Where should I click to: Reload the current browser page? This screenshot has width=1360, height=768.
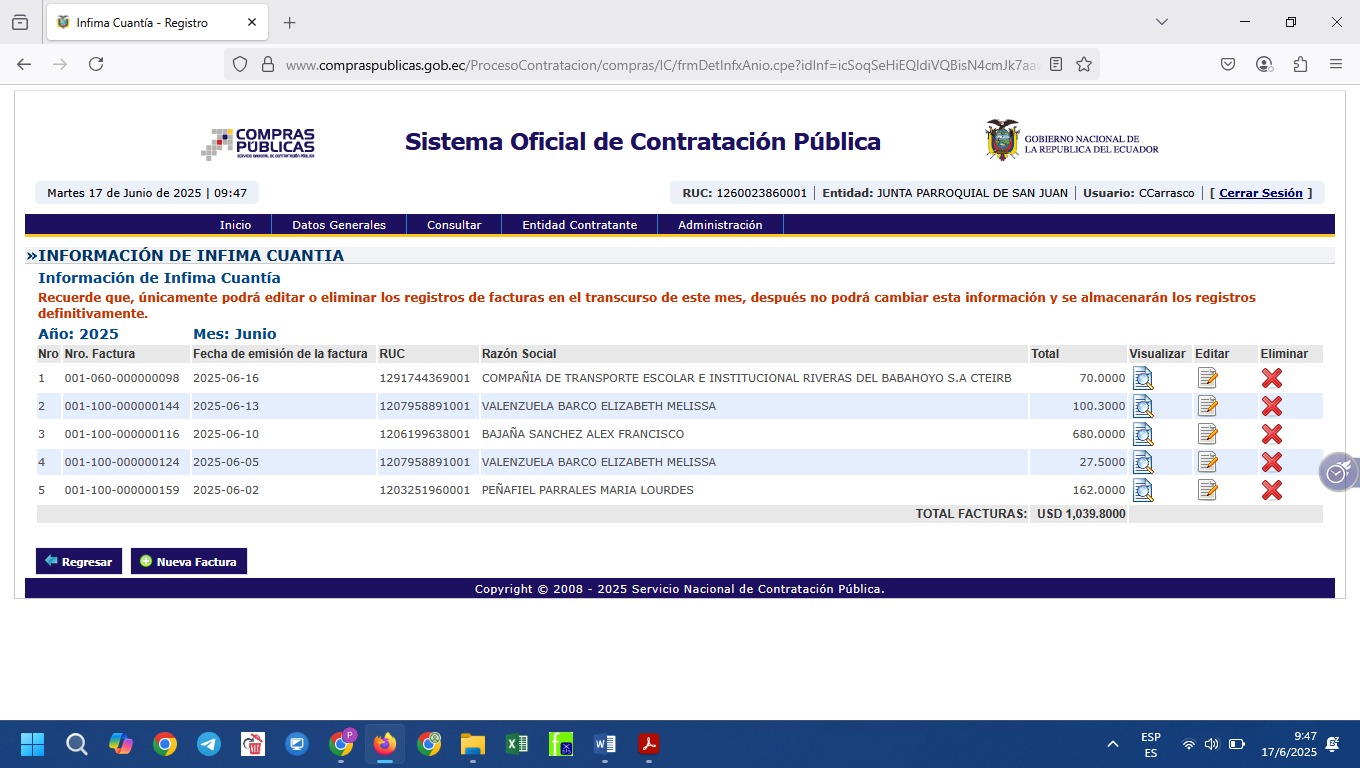tap(96, 64)
